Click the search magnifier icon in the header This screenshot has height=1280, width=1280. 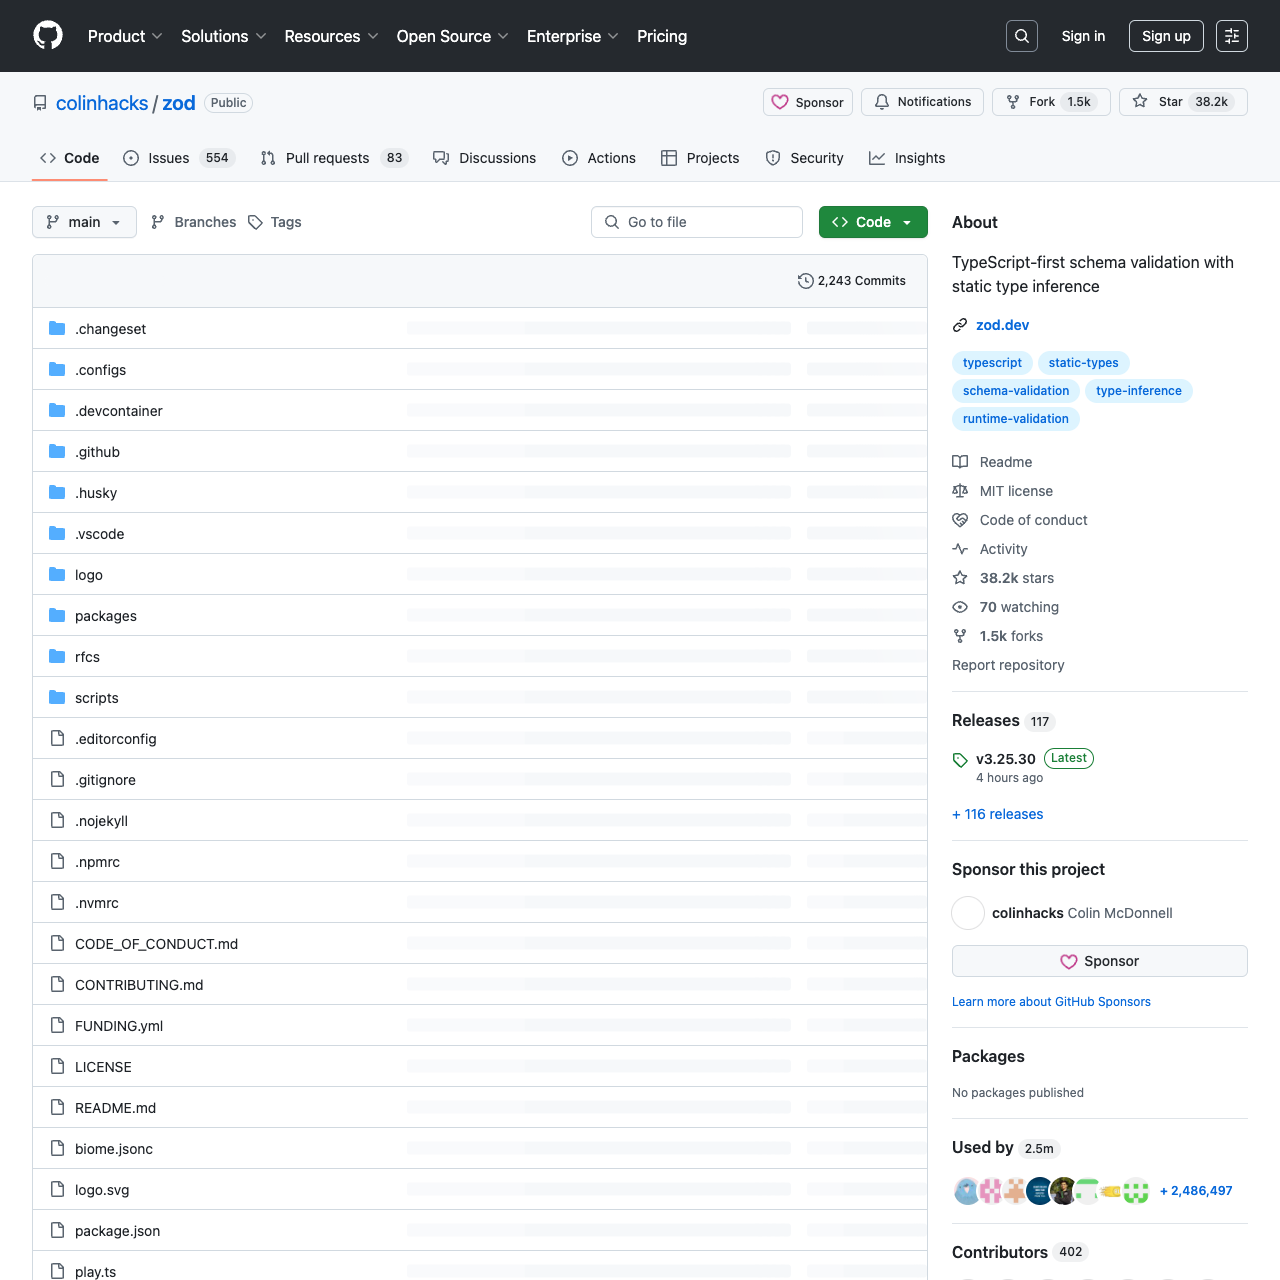pyautogui.click(x=1022, y=36)
